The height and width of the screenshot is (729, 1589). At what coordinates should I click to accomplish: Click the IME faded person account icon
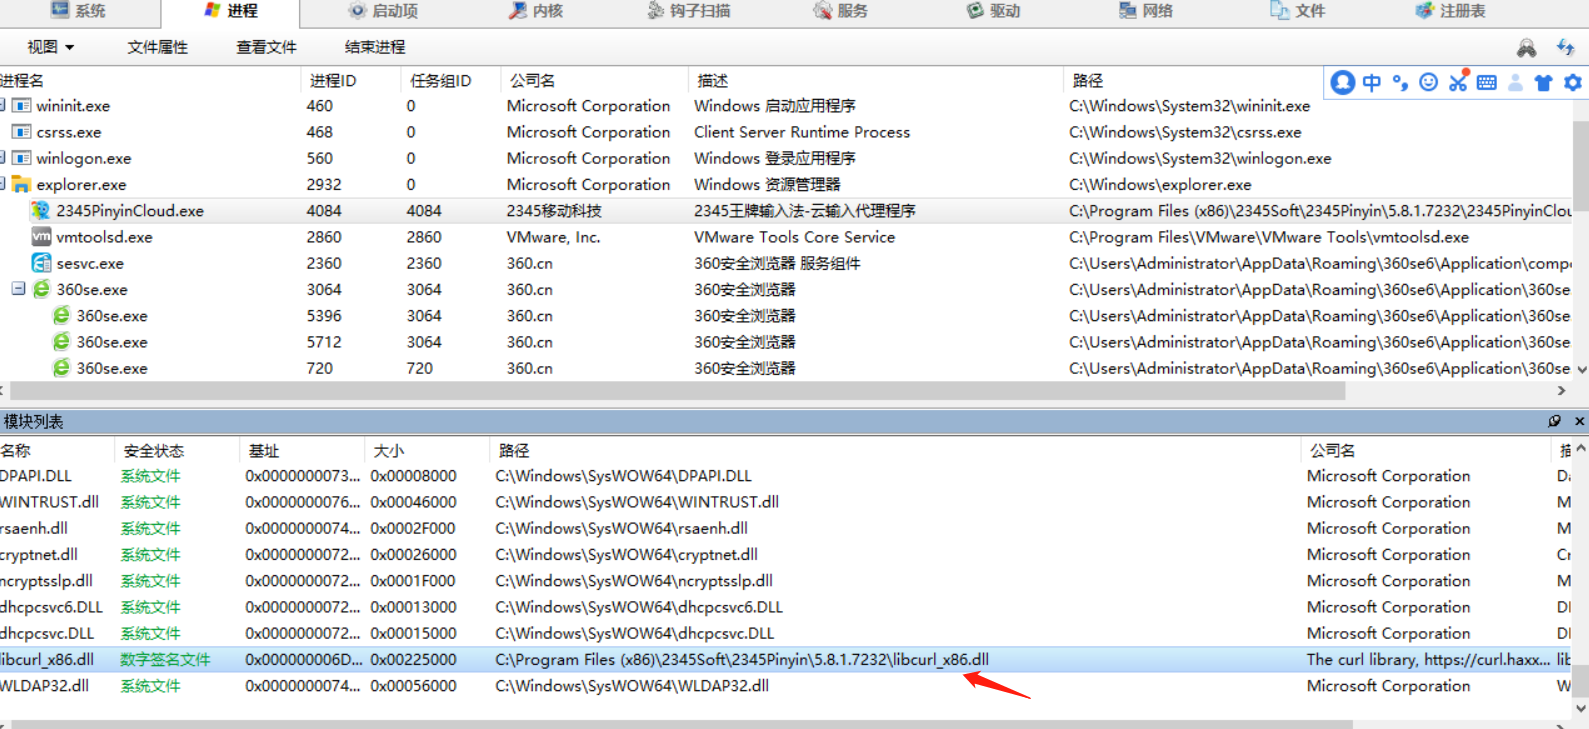1516,83
